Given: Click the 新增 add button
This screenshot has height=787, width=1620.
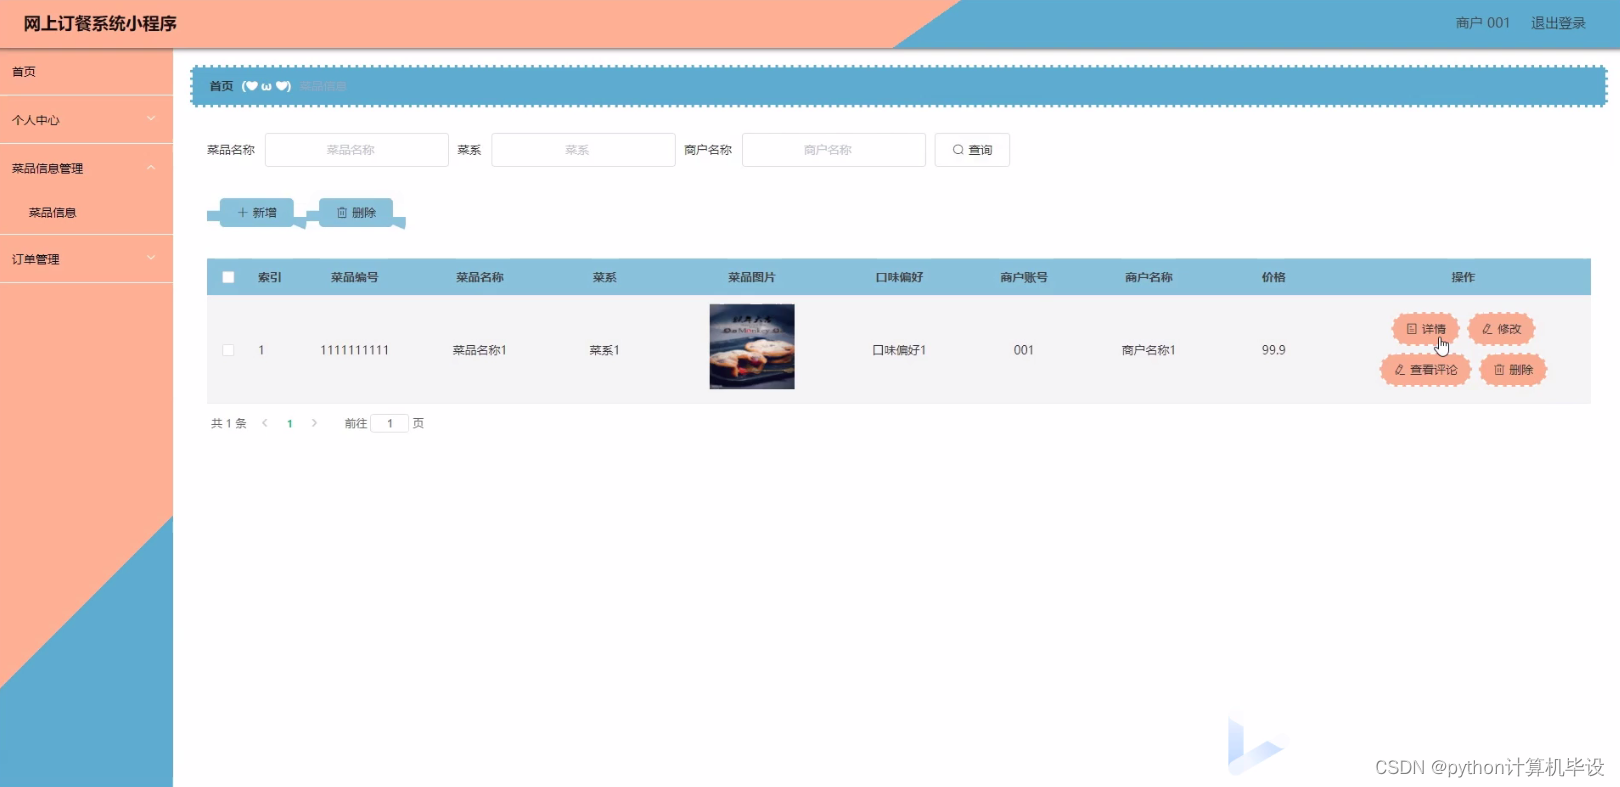Looking at the screenshot, I should (x=257, y=212).
